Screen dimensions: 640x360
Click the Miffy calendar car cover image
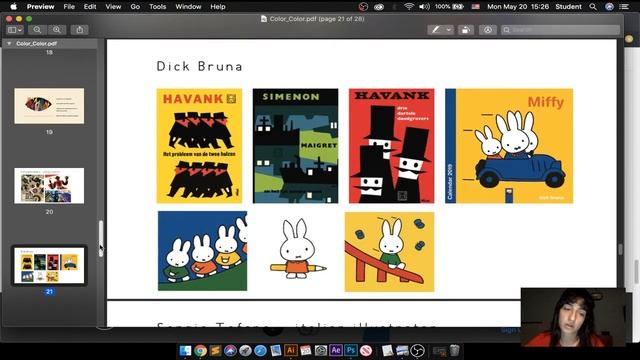point(509,146)
